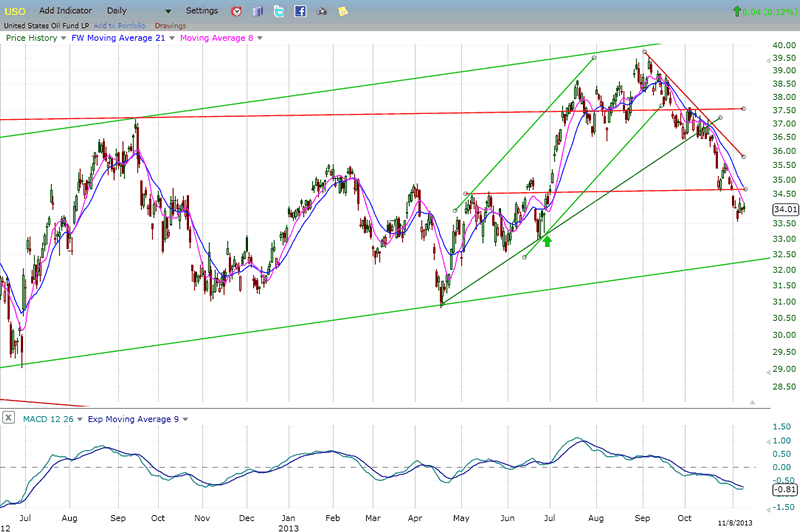Image resolution: width=800 pixels, height=532 pixels.
Task: Click the green buy arrow marker on chart
Action: (547, 240)
